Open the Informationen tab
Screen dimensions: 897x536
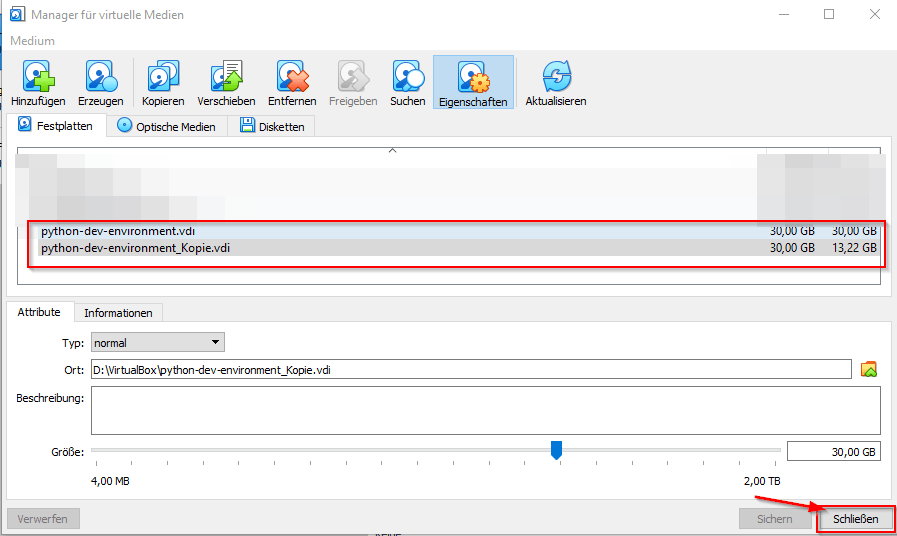(118, 313)
